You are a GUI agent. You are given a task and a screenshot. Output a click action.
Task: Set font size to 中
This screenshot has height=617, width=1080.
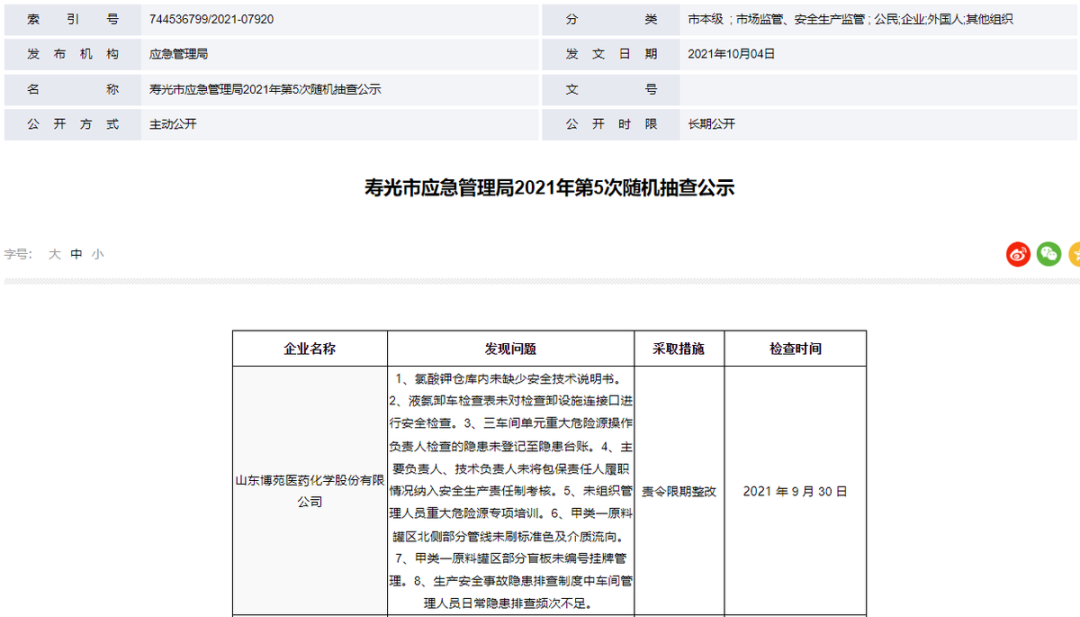click(76, 254)
